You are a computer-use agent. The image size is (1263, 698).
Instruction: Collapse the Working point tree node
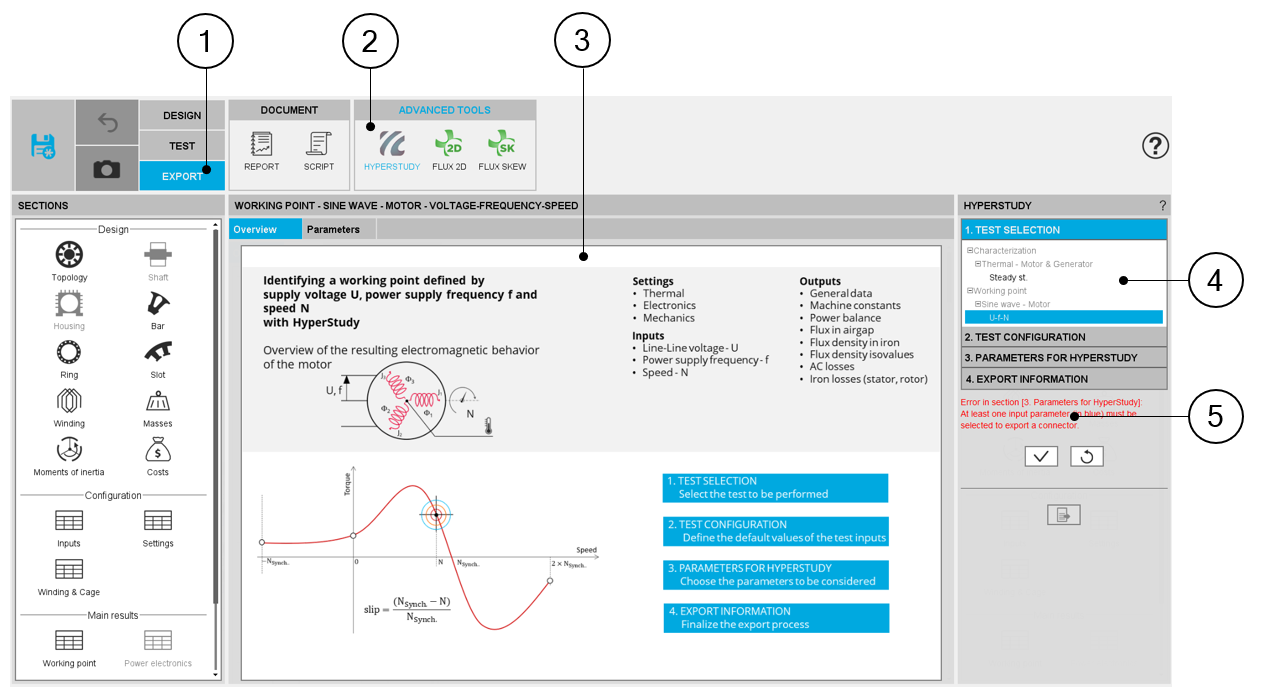(970, 291)
